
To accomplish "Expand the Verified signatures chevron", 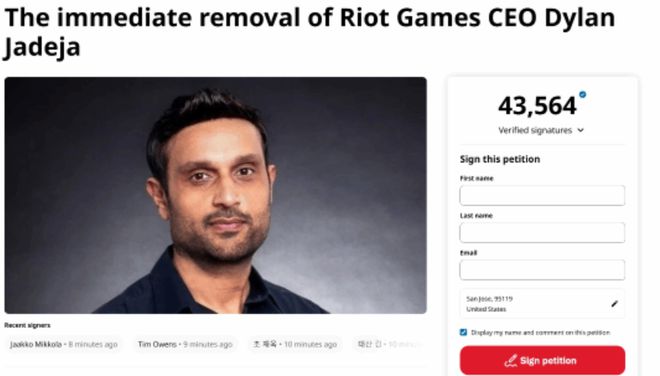I will click(580, 131).
